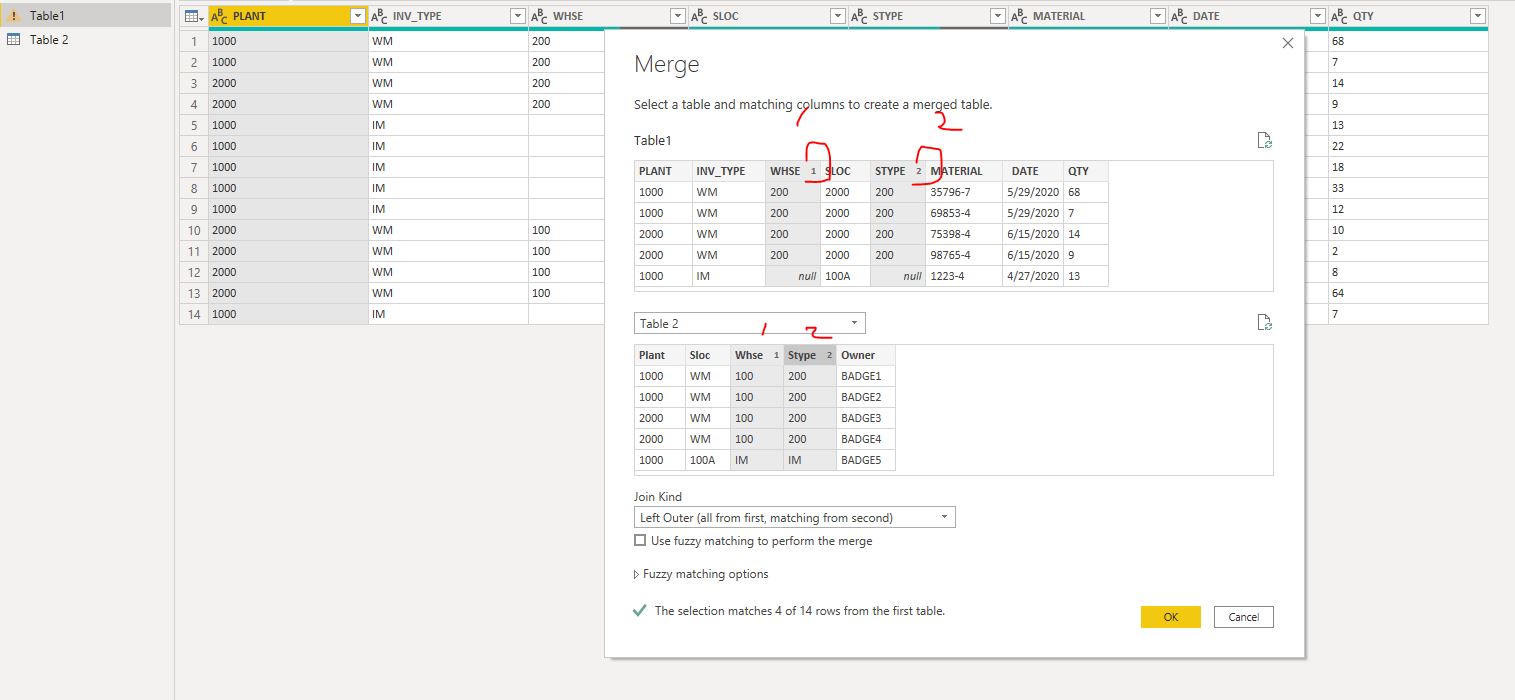
Task: Open INV_TYPE column filter dropdown
Action: pos(517,16)
